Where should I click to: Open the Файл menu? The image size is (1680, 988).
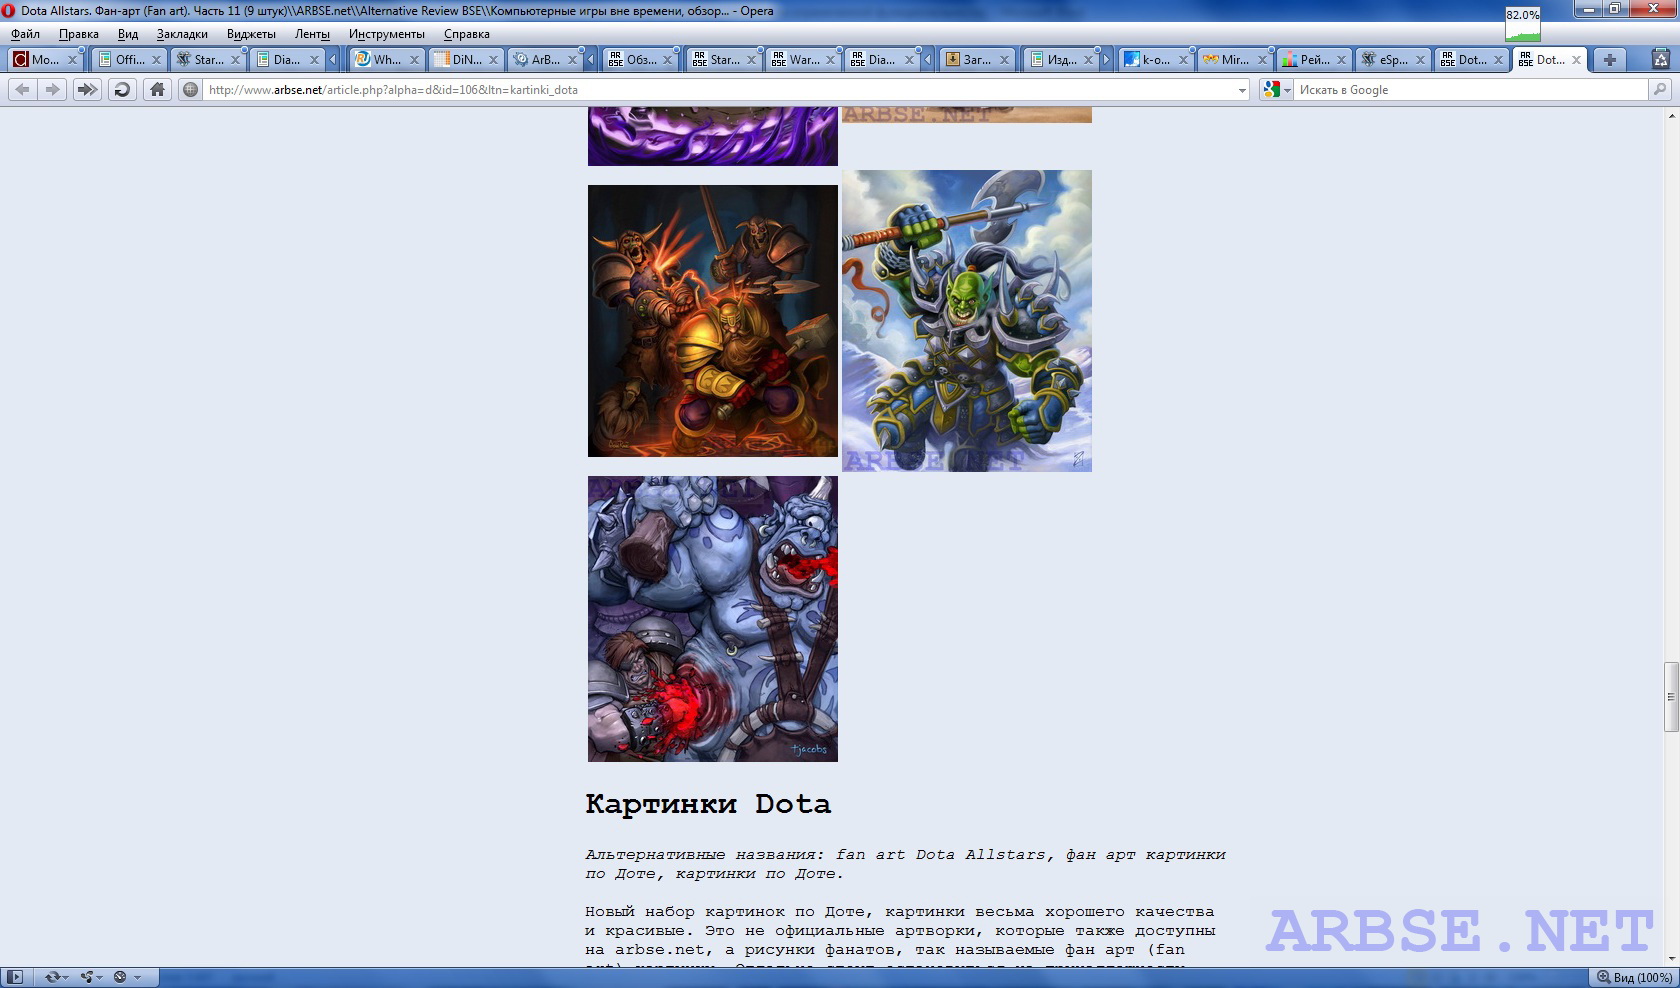tap(25, 34)
